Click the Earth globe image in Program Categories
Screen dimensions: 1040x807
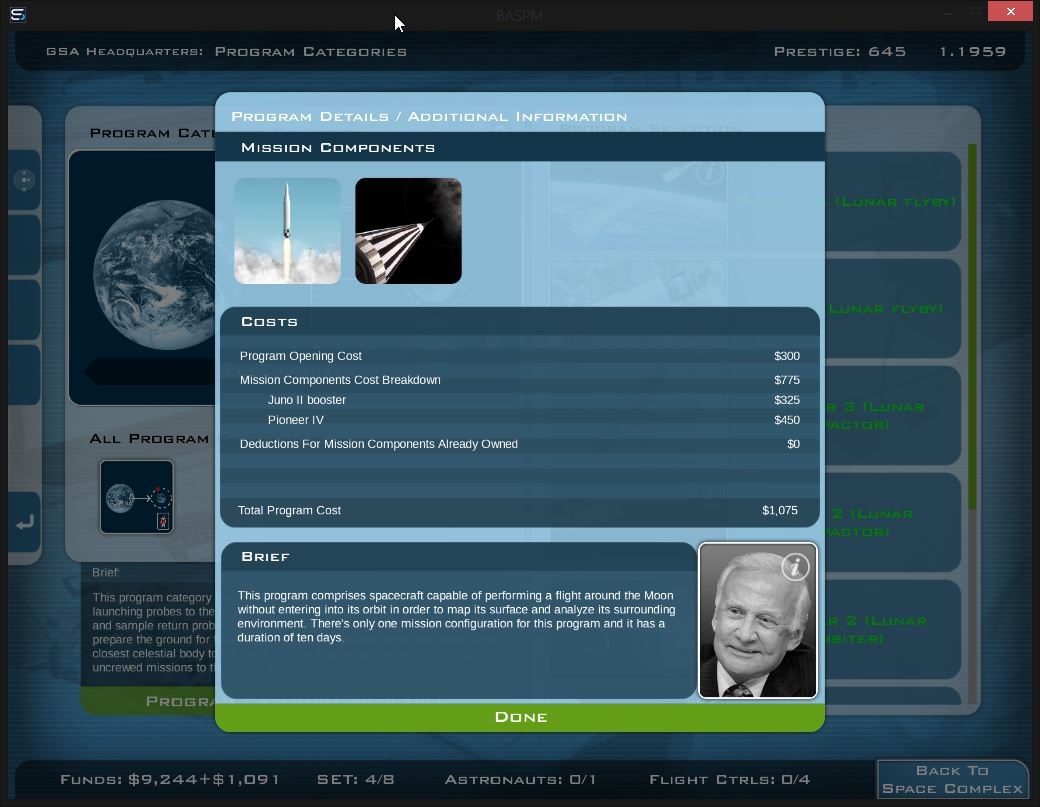[156, 275]
